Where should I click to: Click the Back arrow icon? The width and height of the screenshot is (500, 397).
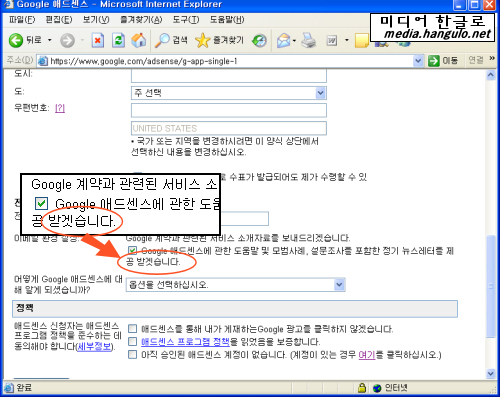pos(16,40)
